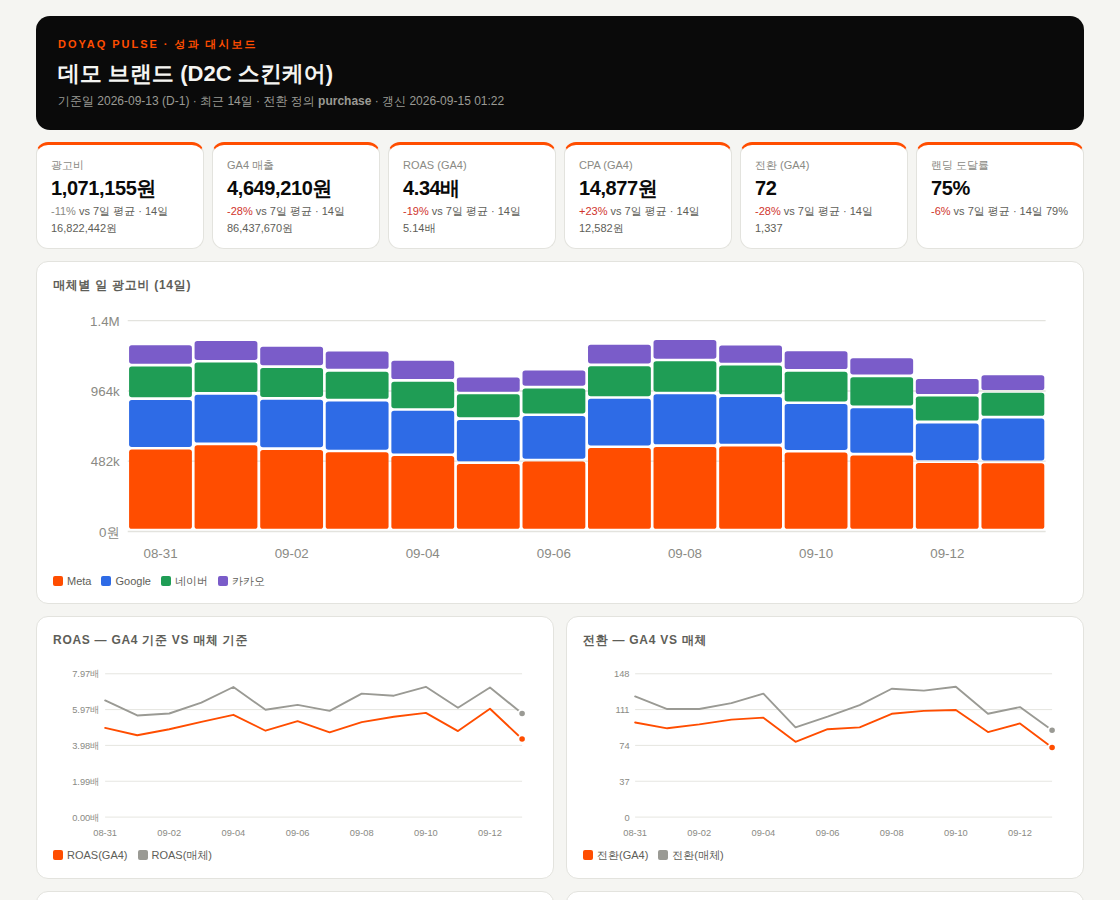Viewport: 1120px width, 900px height.
Task: Click the 데모 브랜드 (D2C 스킨케어) title
Action: pyautogui.click(x=195, y=74)
